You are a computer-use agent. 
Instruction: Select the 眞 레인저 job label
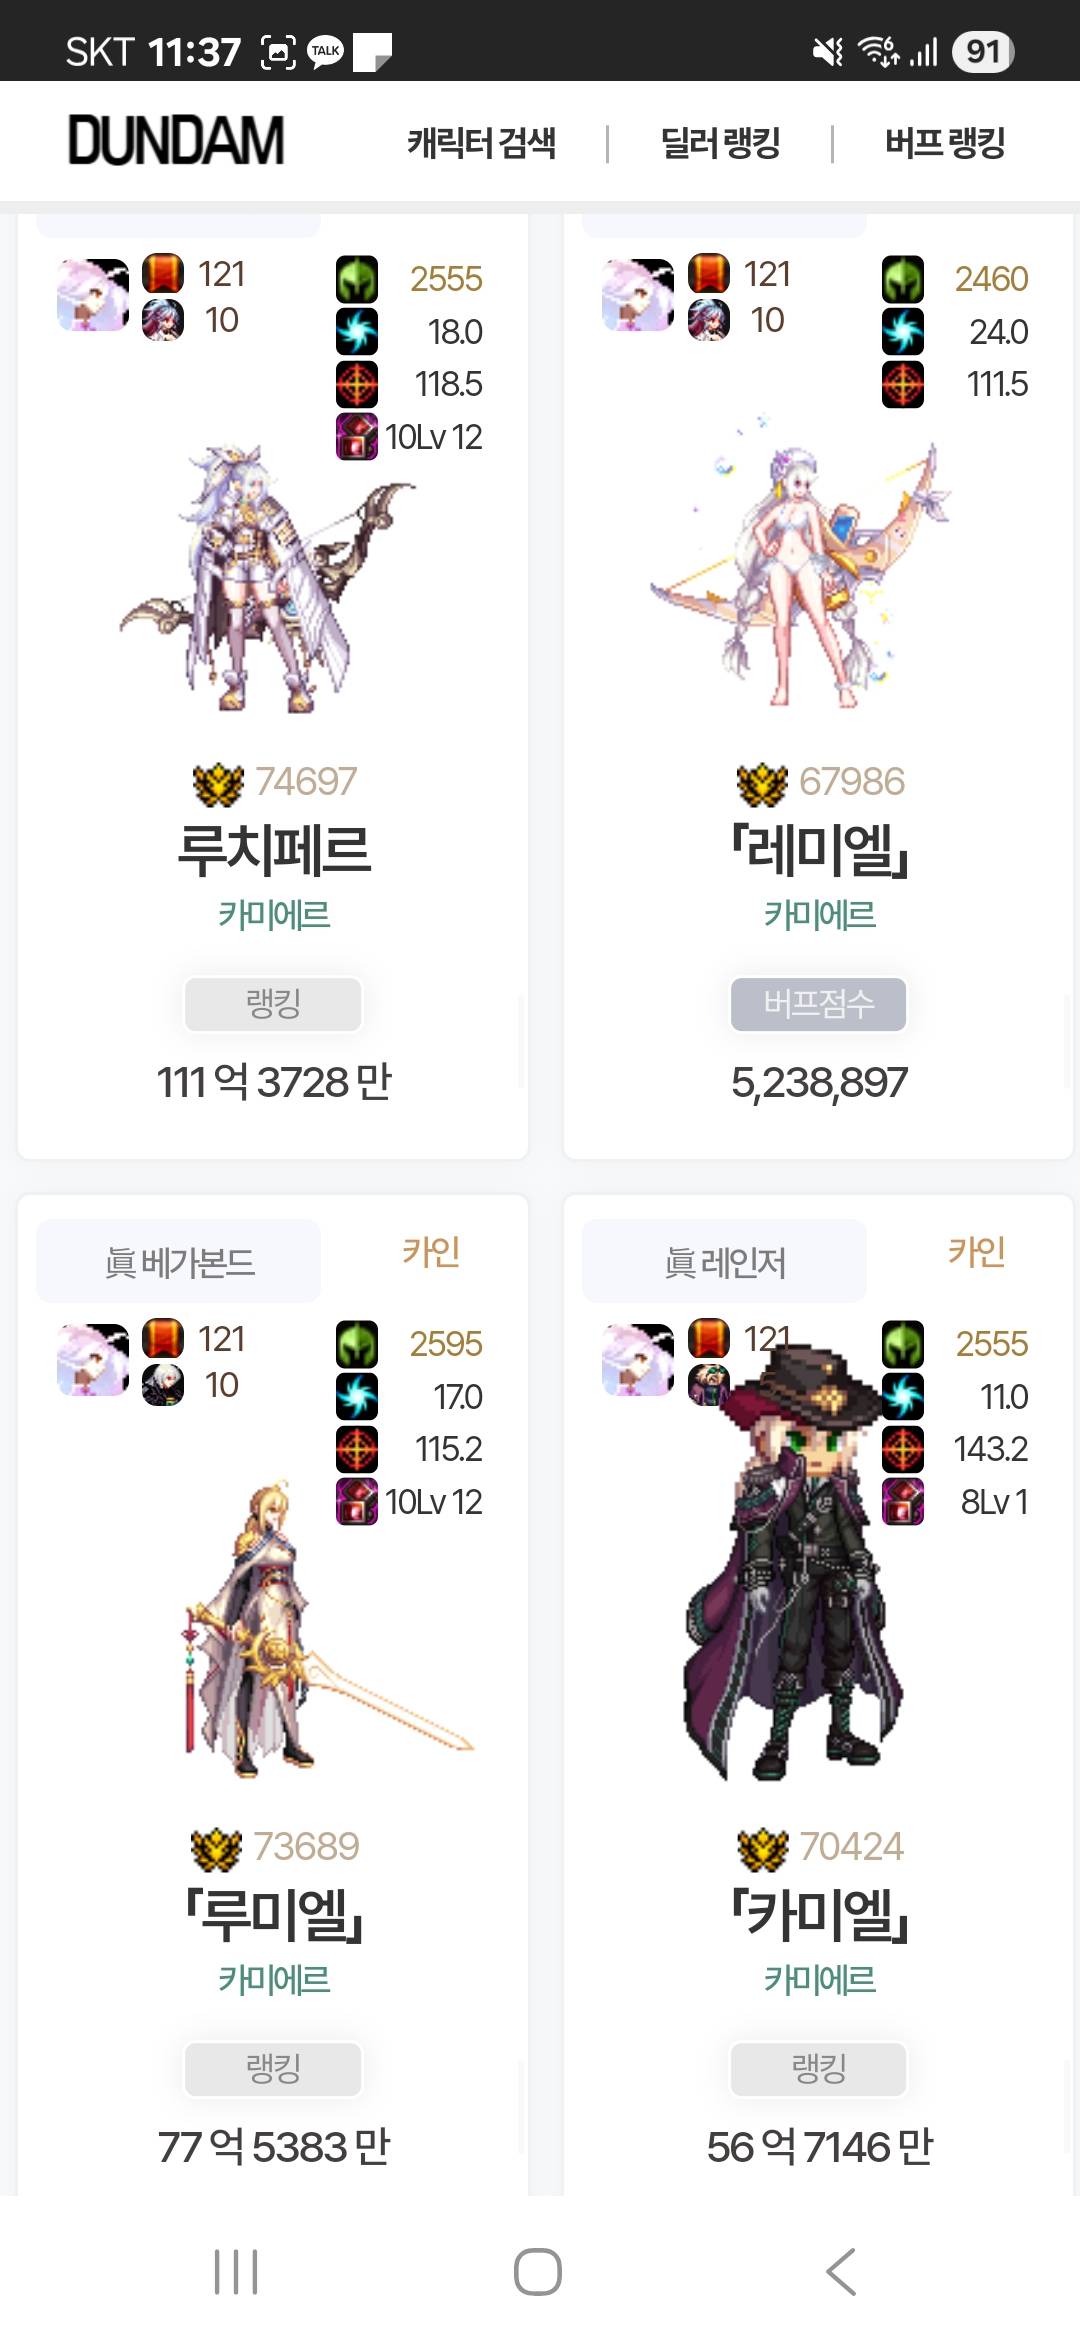tap(725, 1262)
